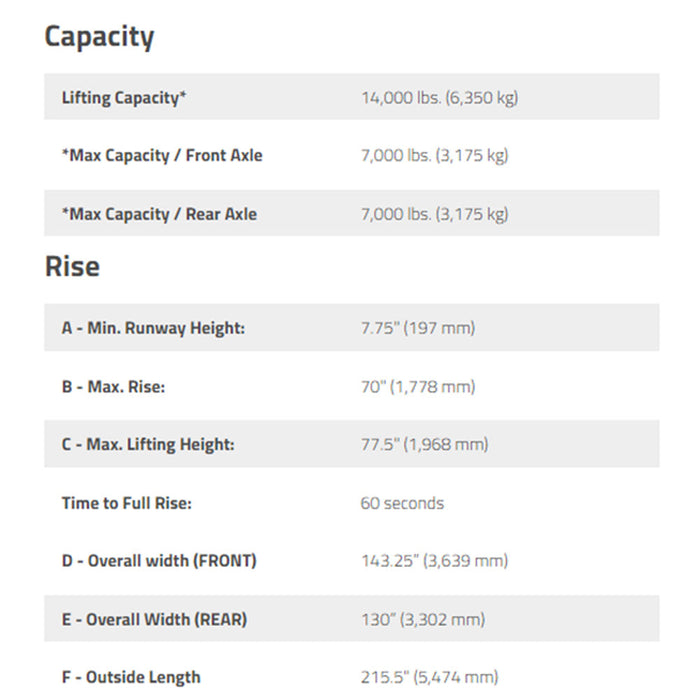Select the D - Overall width (FRONT) label
The width and height of the screenshot is (700, 700).
(159, 561)
